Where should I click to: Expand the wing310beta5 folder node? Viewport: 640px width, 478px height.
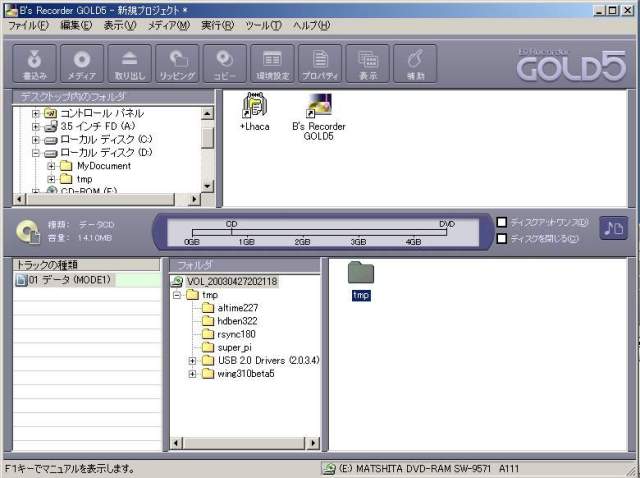point(192,374)
